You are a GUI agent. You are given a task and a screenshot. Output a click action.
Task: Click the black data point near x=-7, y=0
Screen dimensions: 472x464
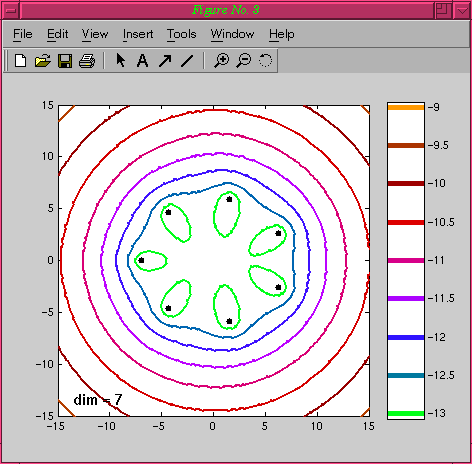(141, 260)
